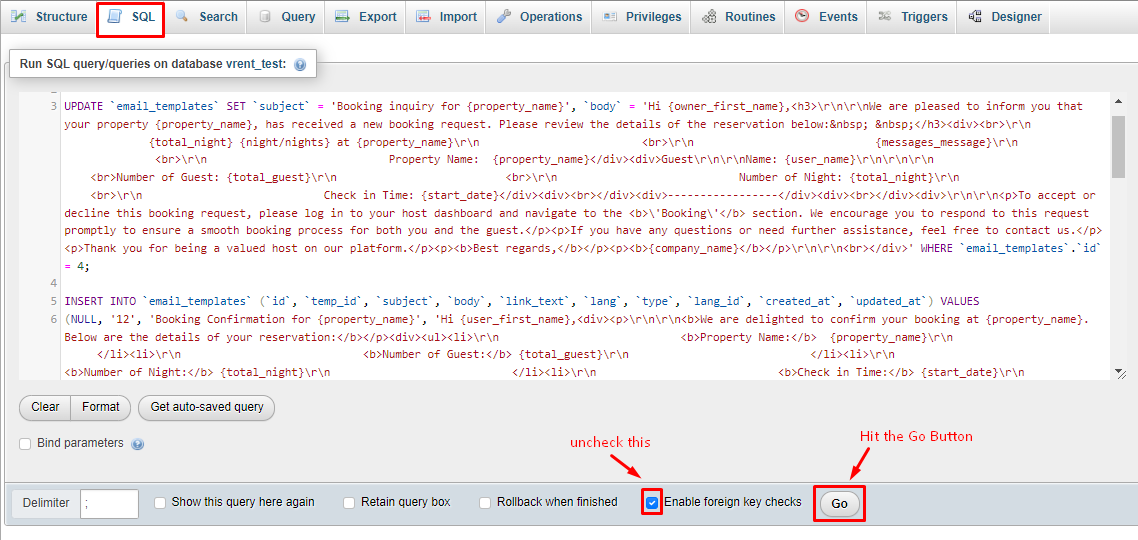Click the Operations wrench icon
This screenshot has height=540, width=1138.
coord(503,17)
